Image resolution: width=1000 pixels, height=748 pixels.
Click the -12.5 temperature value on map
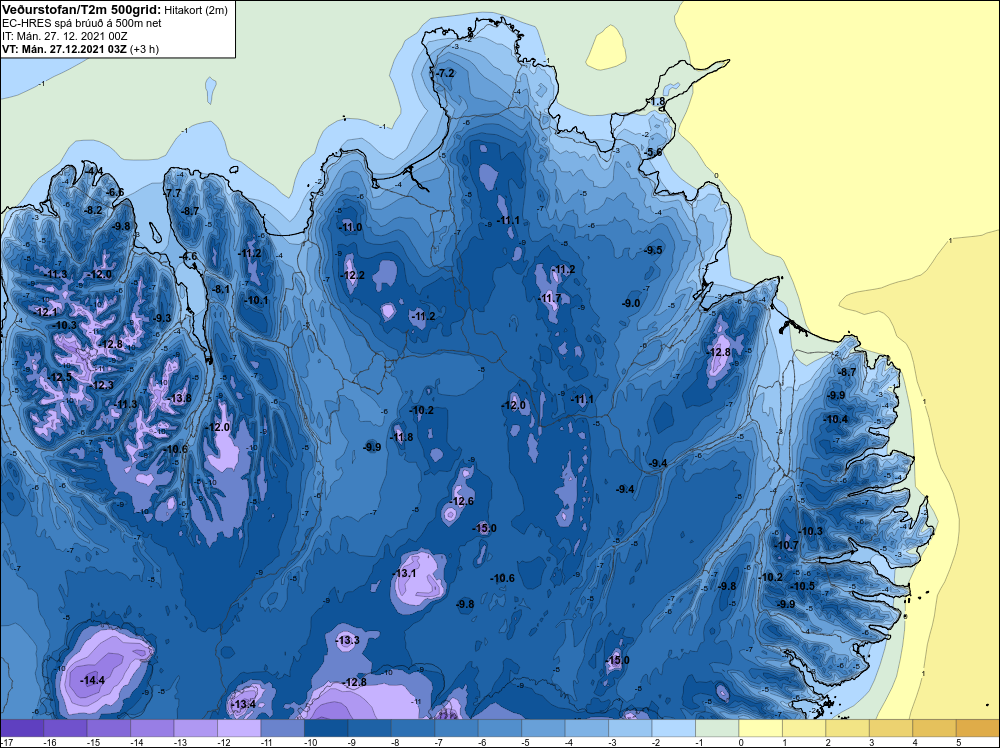pyautogui.click(x=59, y=377)
